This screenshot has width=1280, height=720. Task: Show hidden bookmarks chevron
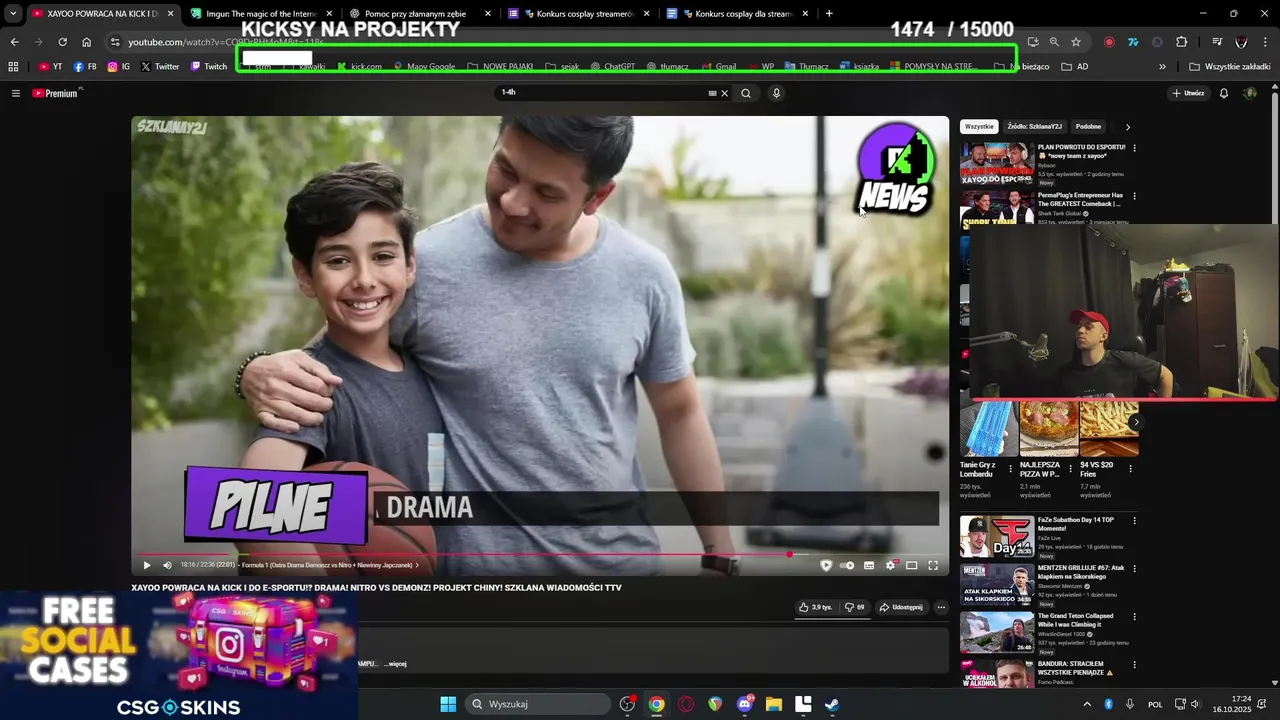pos(1162,67)
